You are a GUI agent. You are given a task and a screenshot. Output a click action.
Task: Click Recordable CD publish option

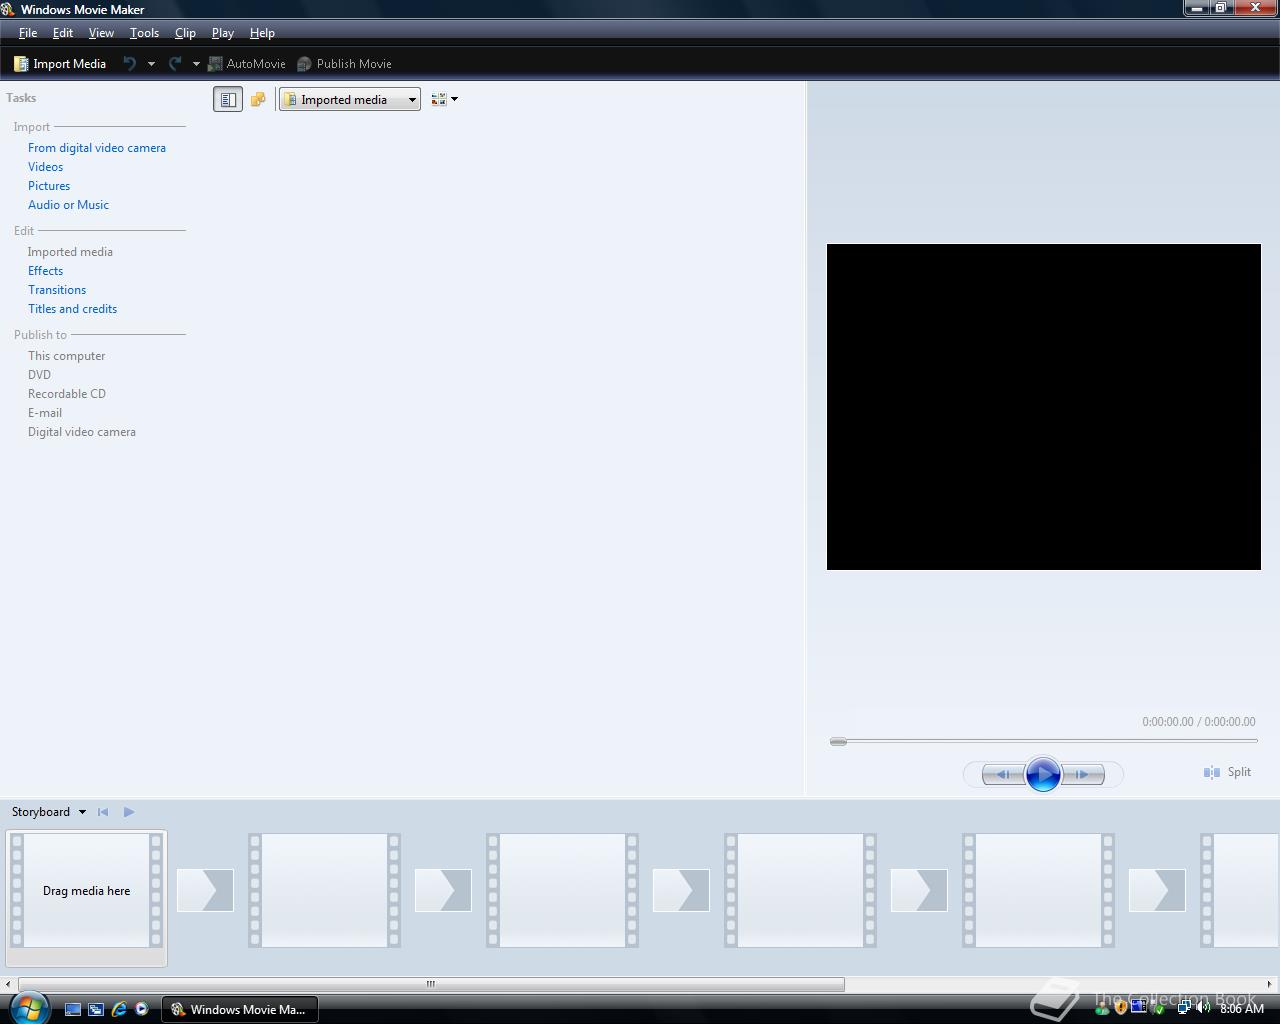click(66, 394)
